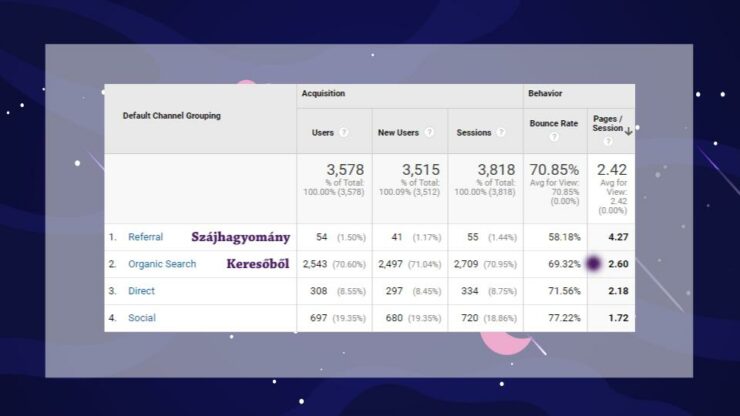Click the Organic Search bounce rate 69.32%
740x416 pixels.
click(564, 264)
